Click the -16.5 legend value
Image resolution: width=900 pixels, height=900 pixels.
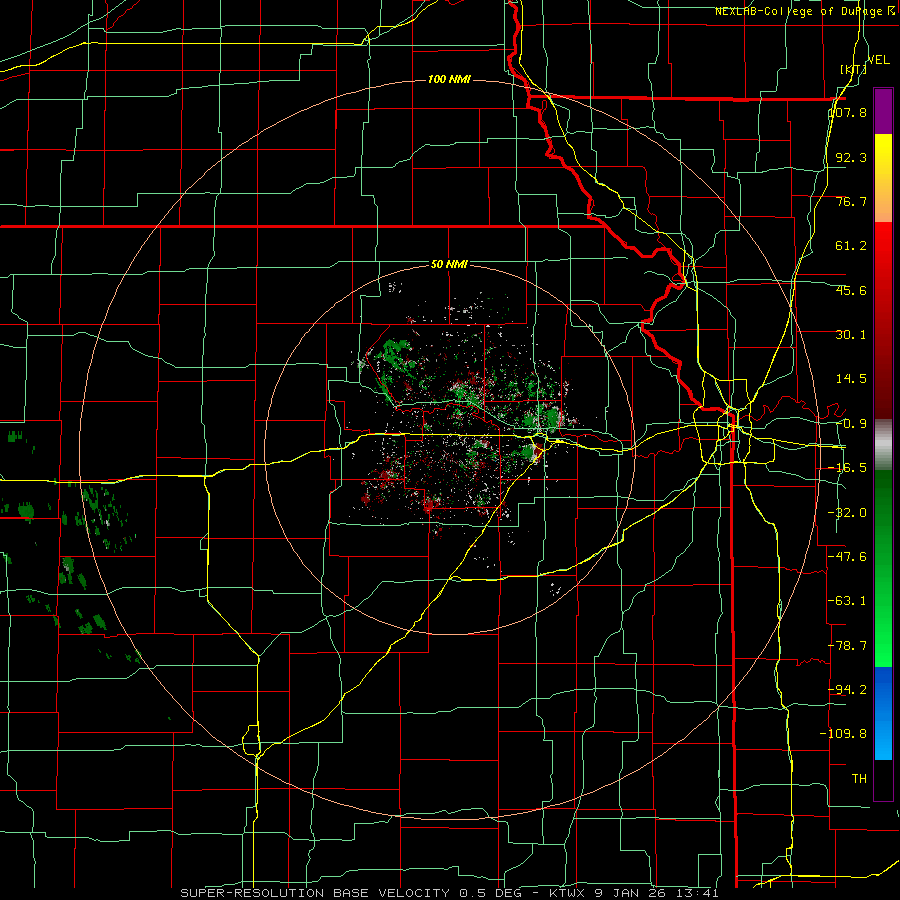coord(848,468)
